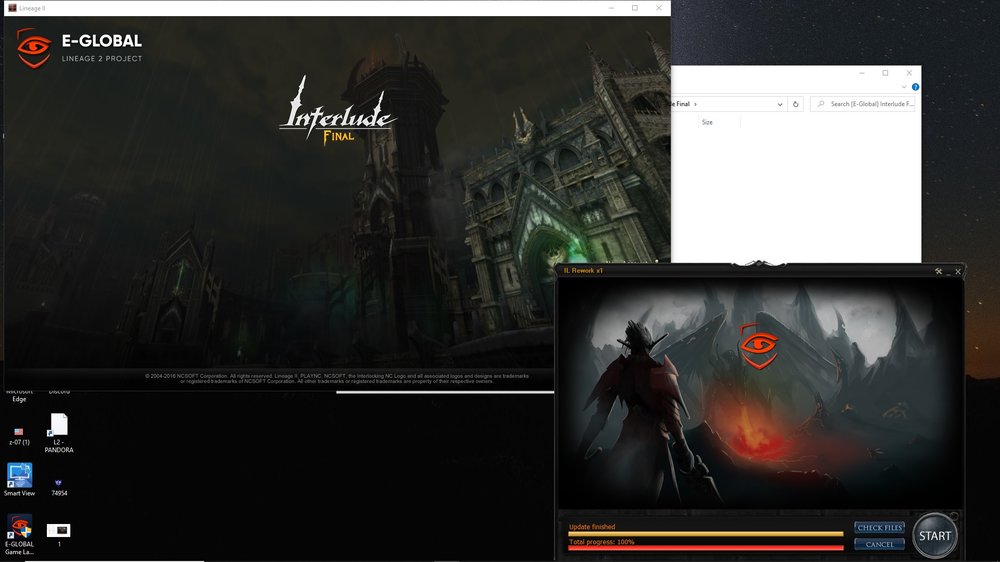Click the refresh icon in File Explorer
The height and width of the screenshot is (562, 1000).
tap(796, 104)
